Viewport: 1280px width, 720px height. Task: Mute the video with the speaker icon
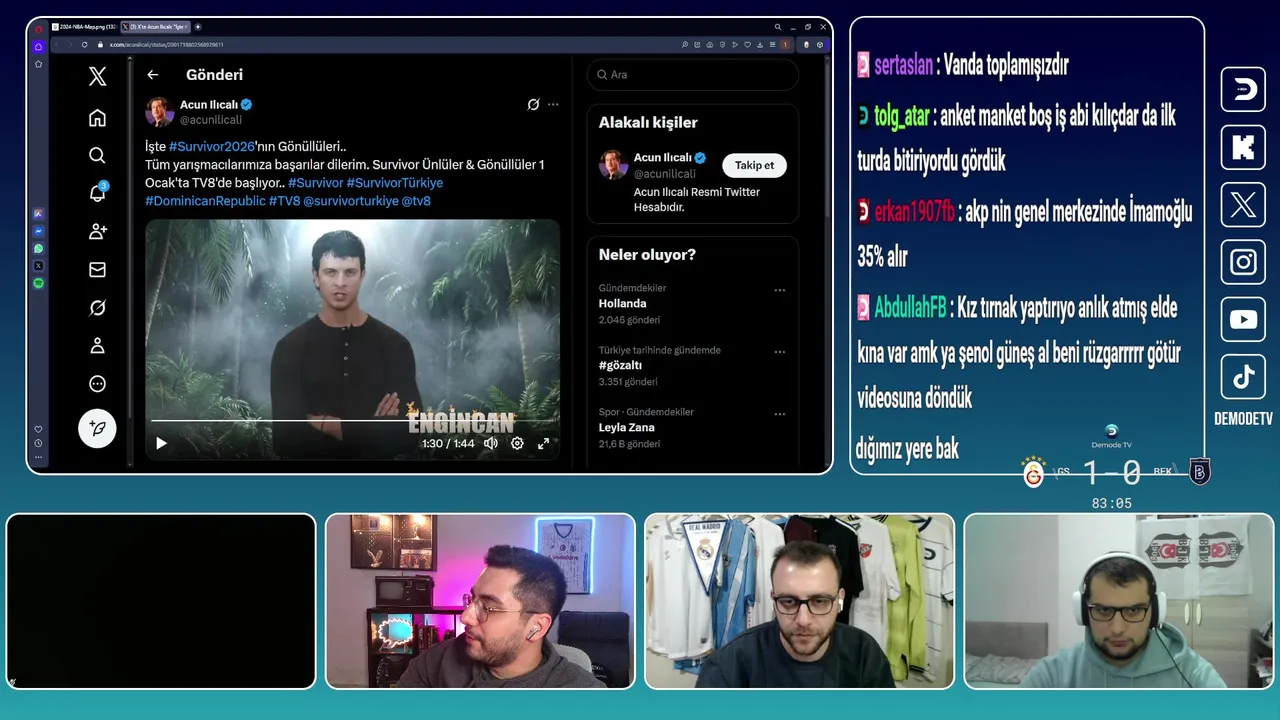point(491,443)
